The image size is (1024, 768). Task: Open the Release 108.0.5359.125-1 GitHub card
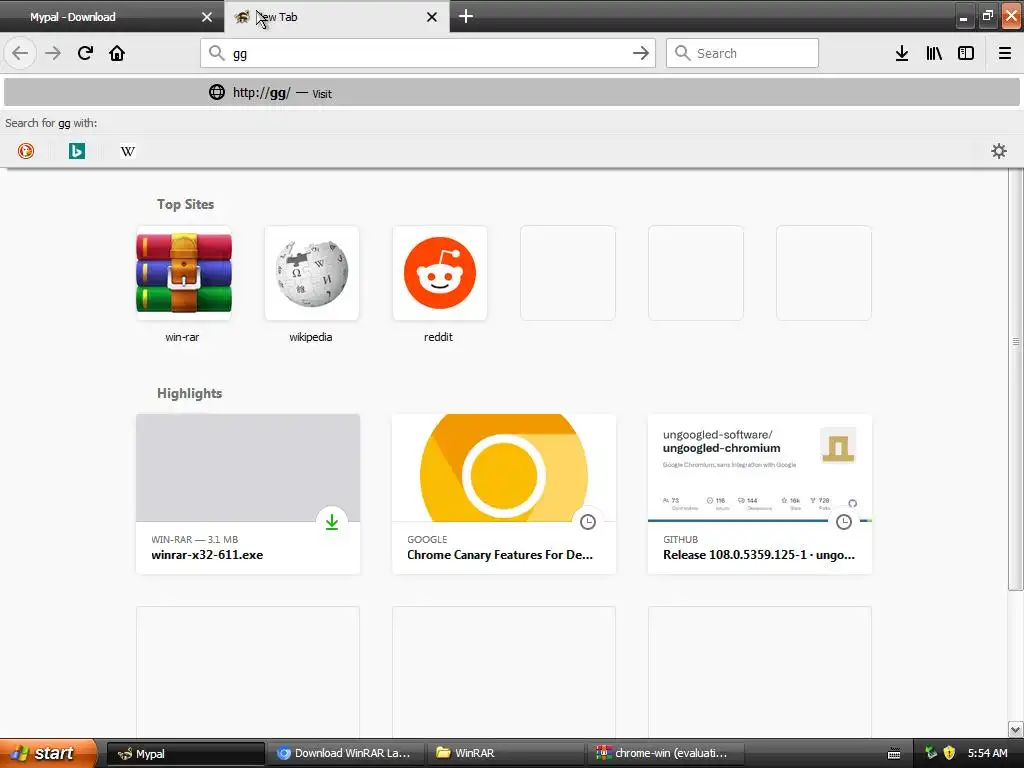tap(760, 494)
